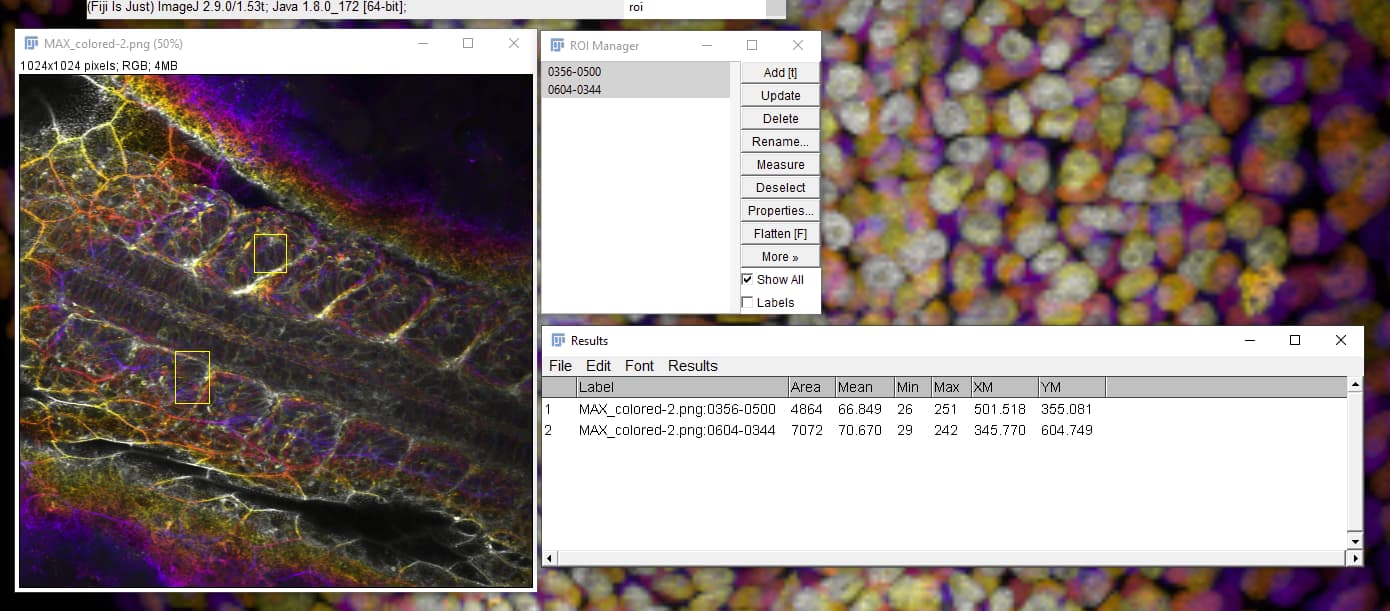This screenshot has height=611, width=1390.
Task: Select ROI 0604-0344 in the list
Action: [x=576, y=89]
